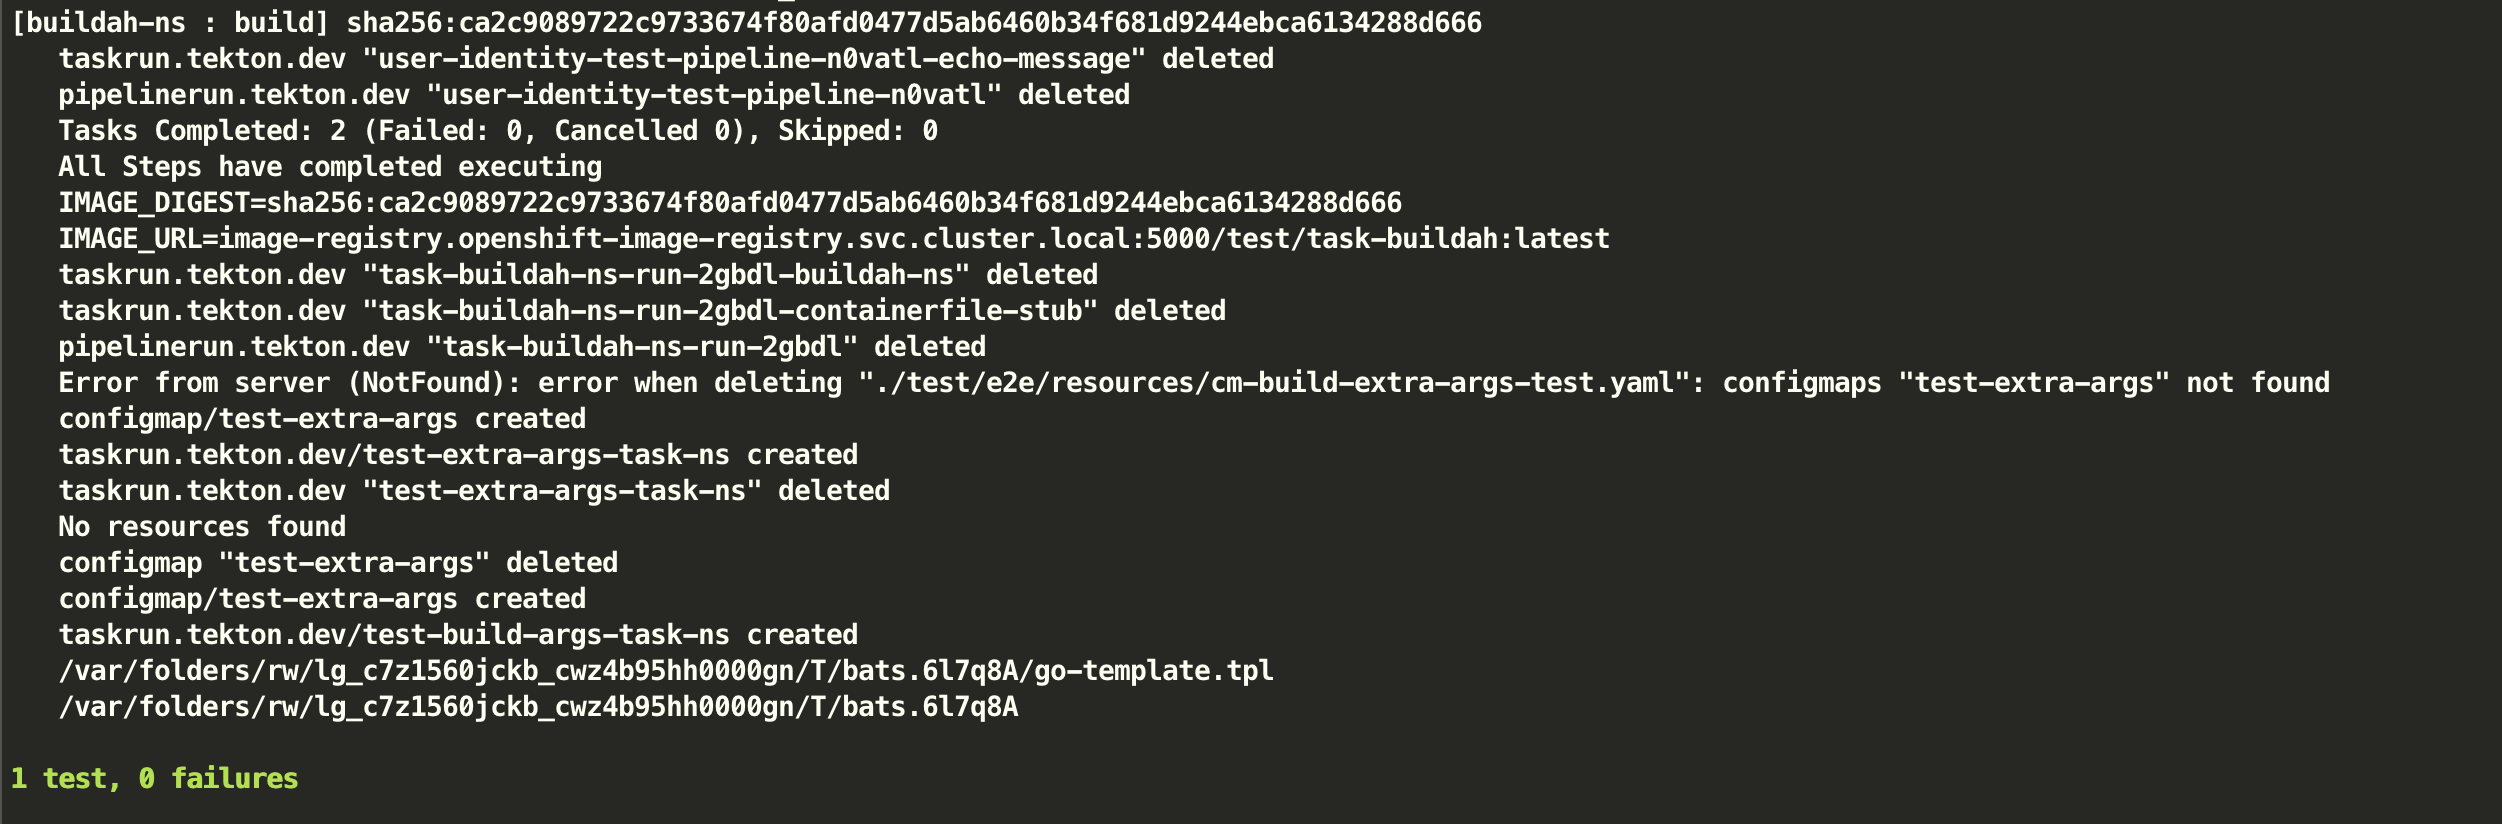Click the echo-message taskrun deleted line
2502x824 pixels.
[x=665, y=59]
